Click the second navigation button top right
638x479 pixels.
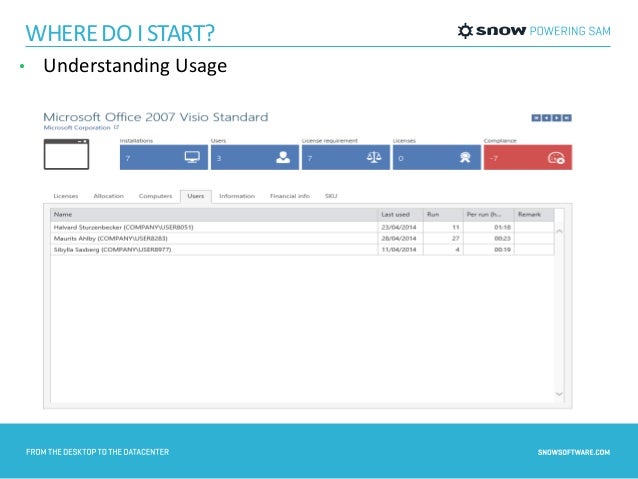(x=546, y=118)
